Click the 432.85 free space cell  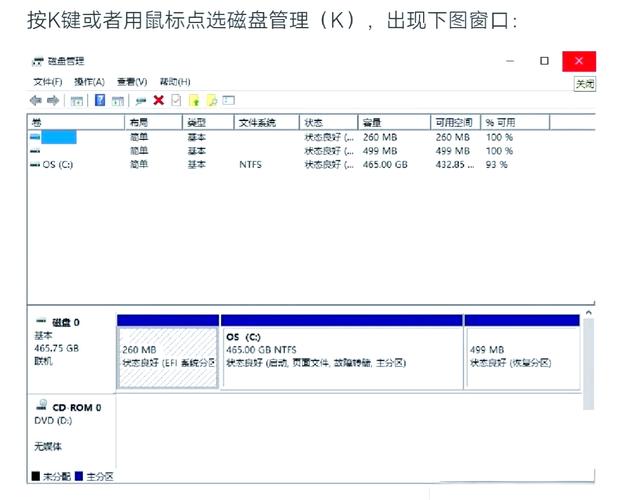tap(455, 164)
